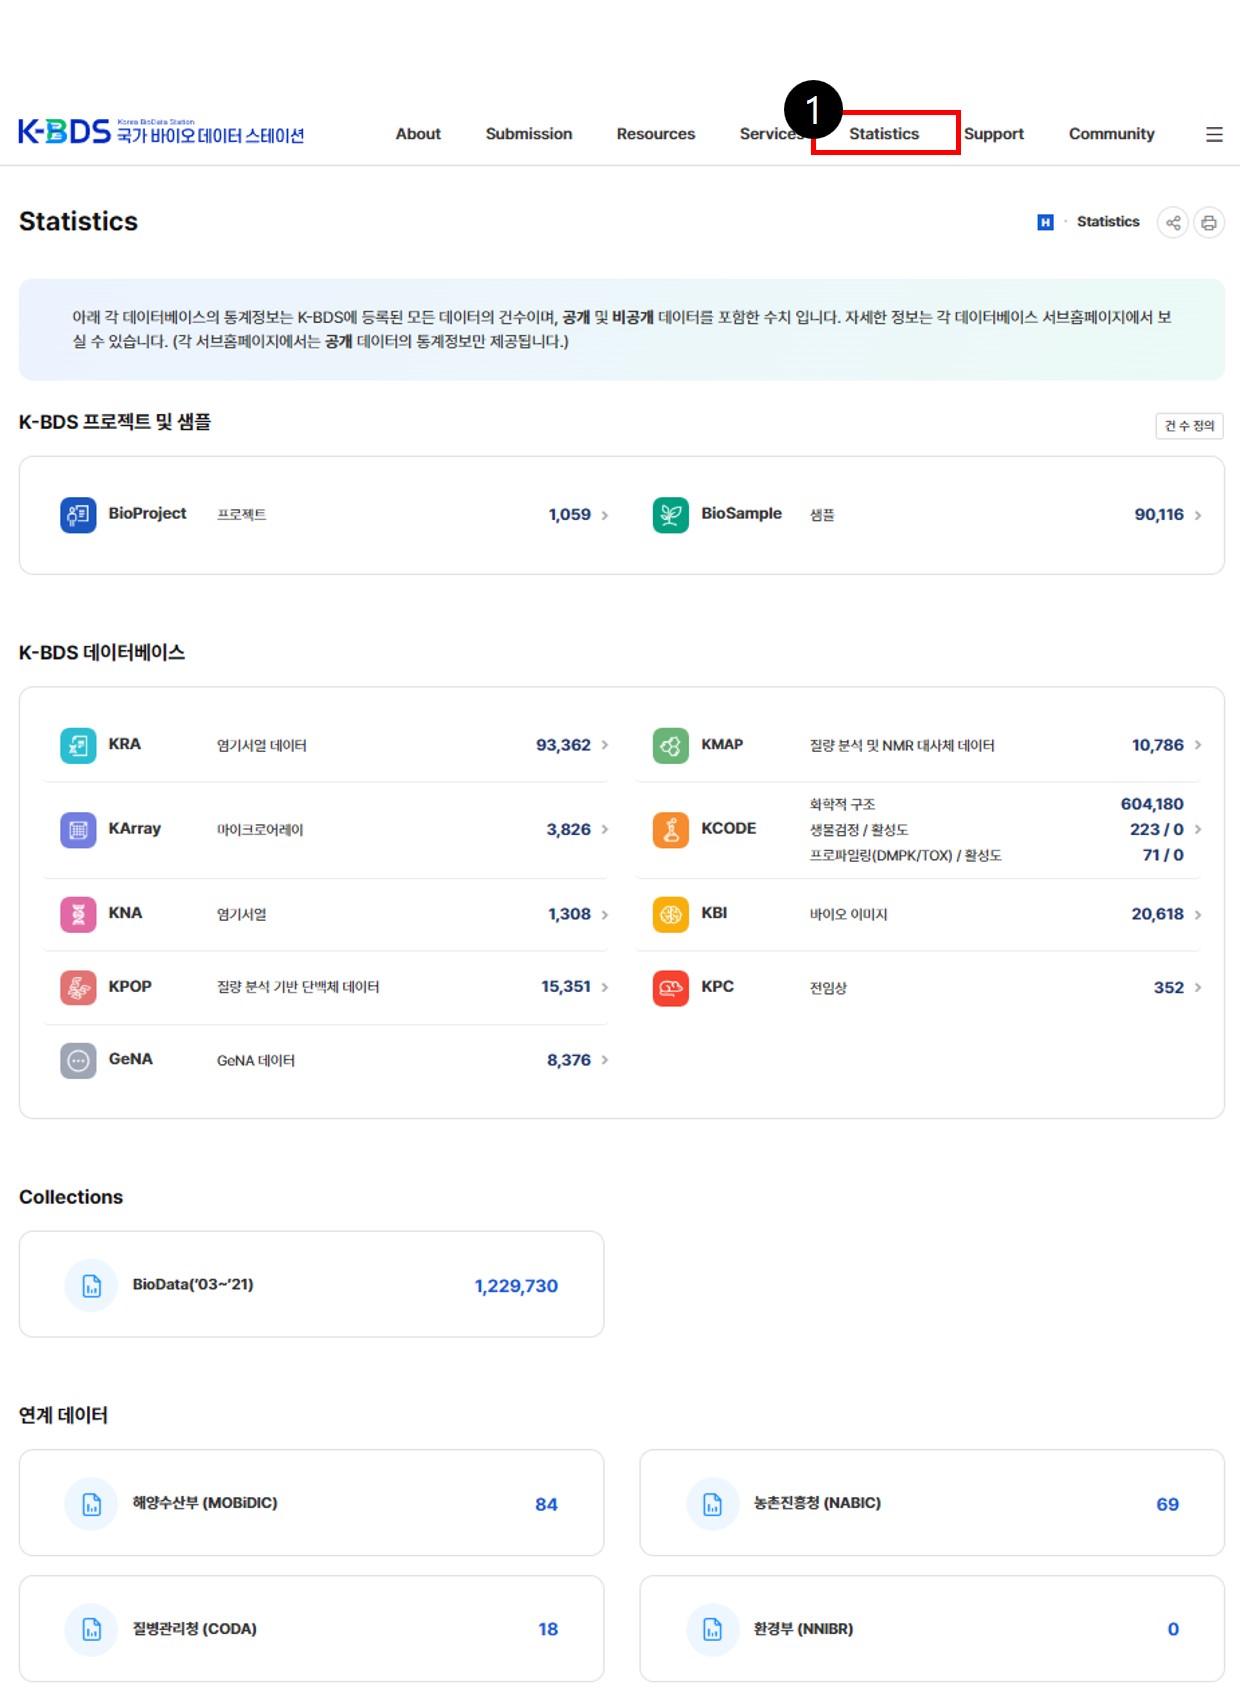Click the KPOP count 15,351
Image resolution: width=1240 pixels, height=1695 pixels.
(x=566, y=988)
